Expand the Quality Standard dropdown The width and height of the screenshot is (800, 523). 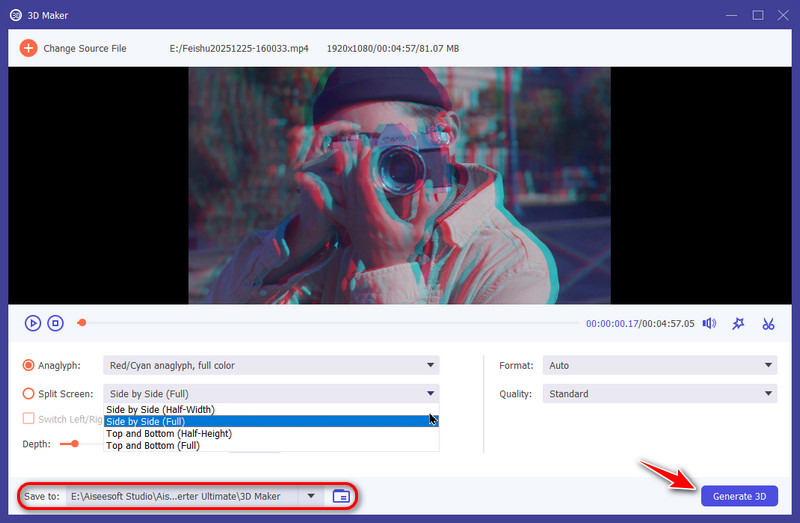(659, 394)
